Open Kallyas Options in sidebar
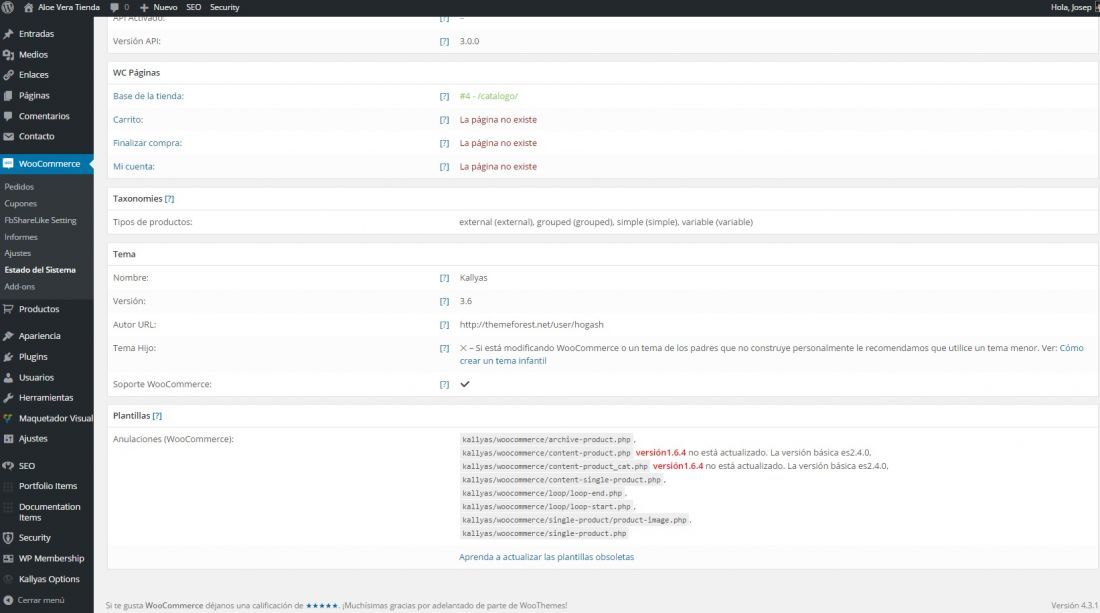Screen dimensions: 1100x613 point(49,579)
